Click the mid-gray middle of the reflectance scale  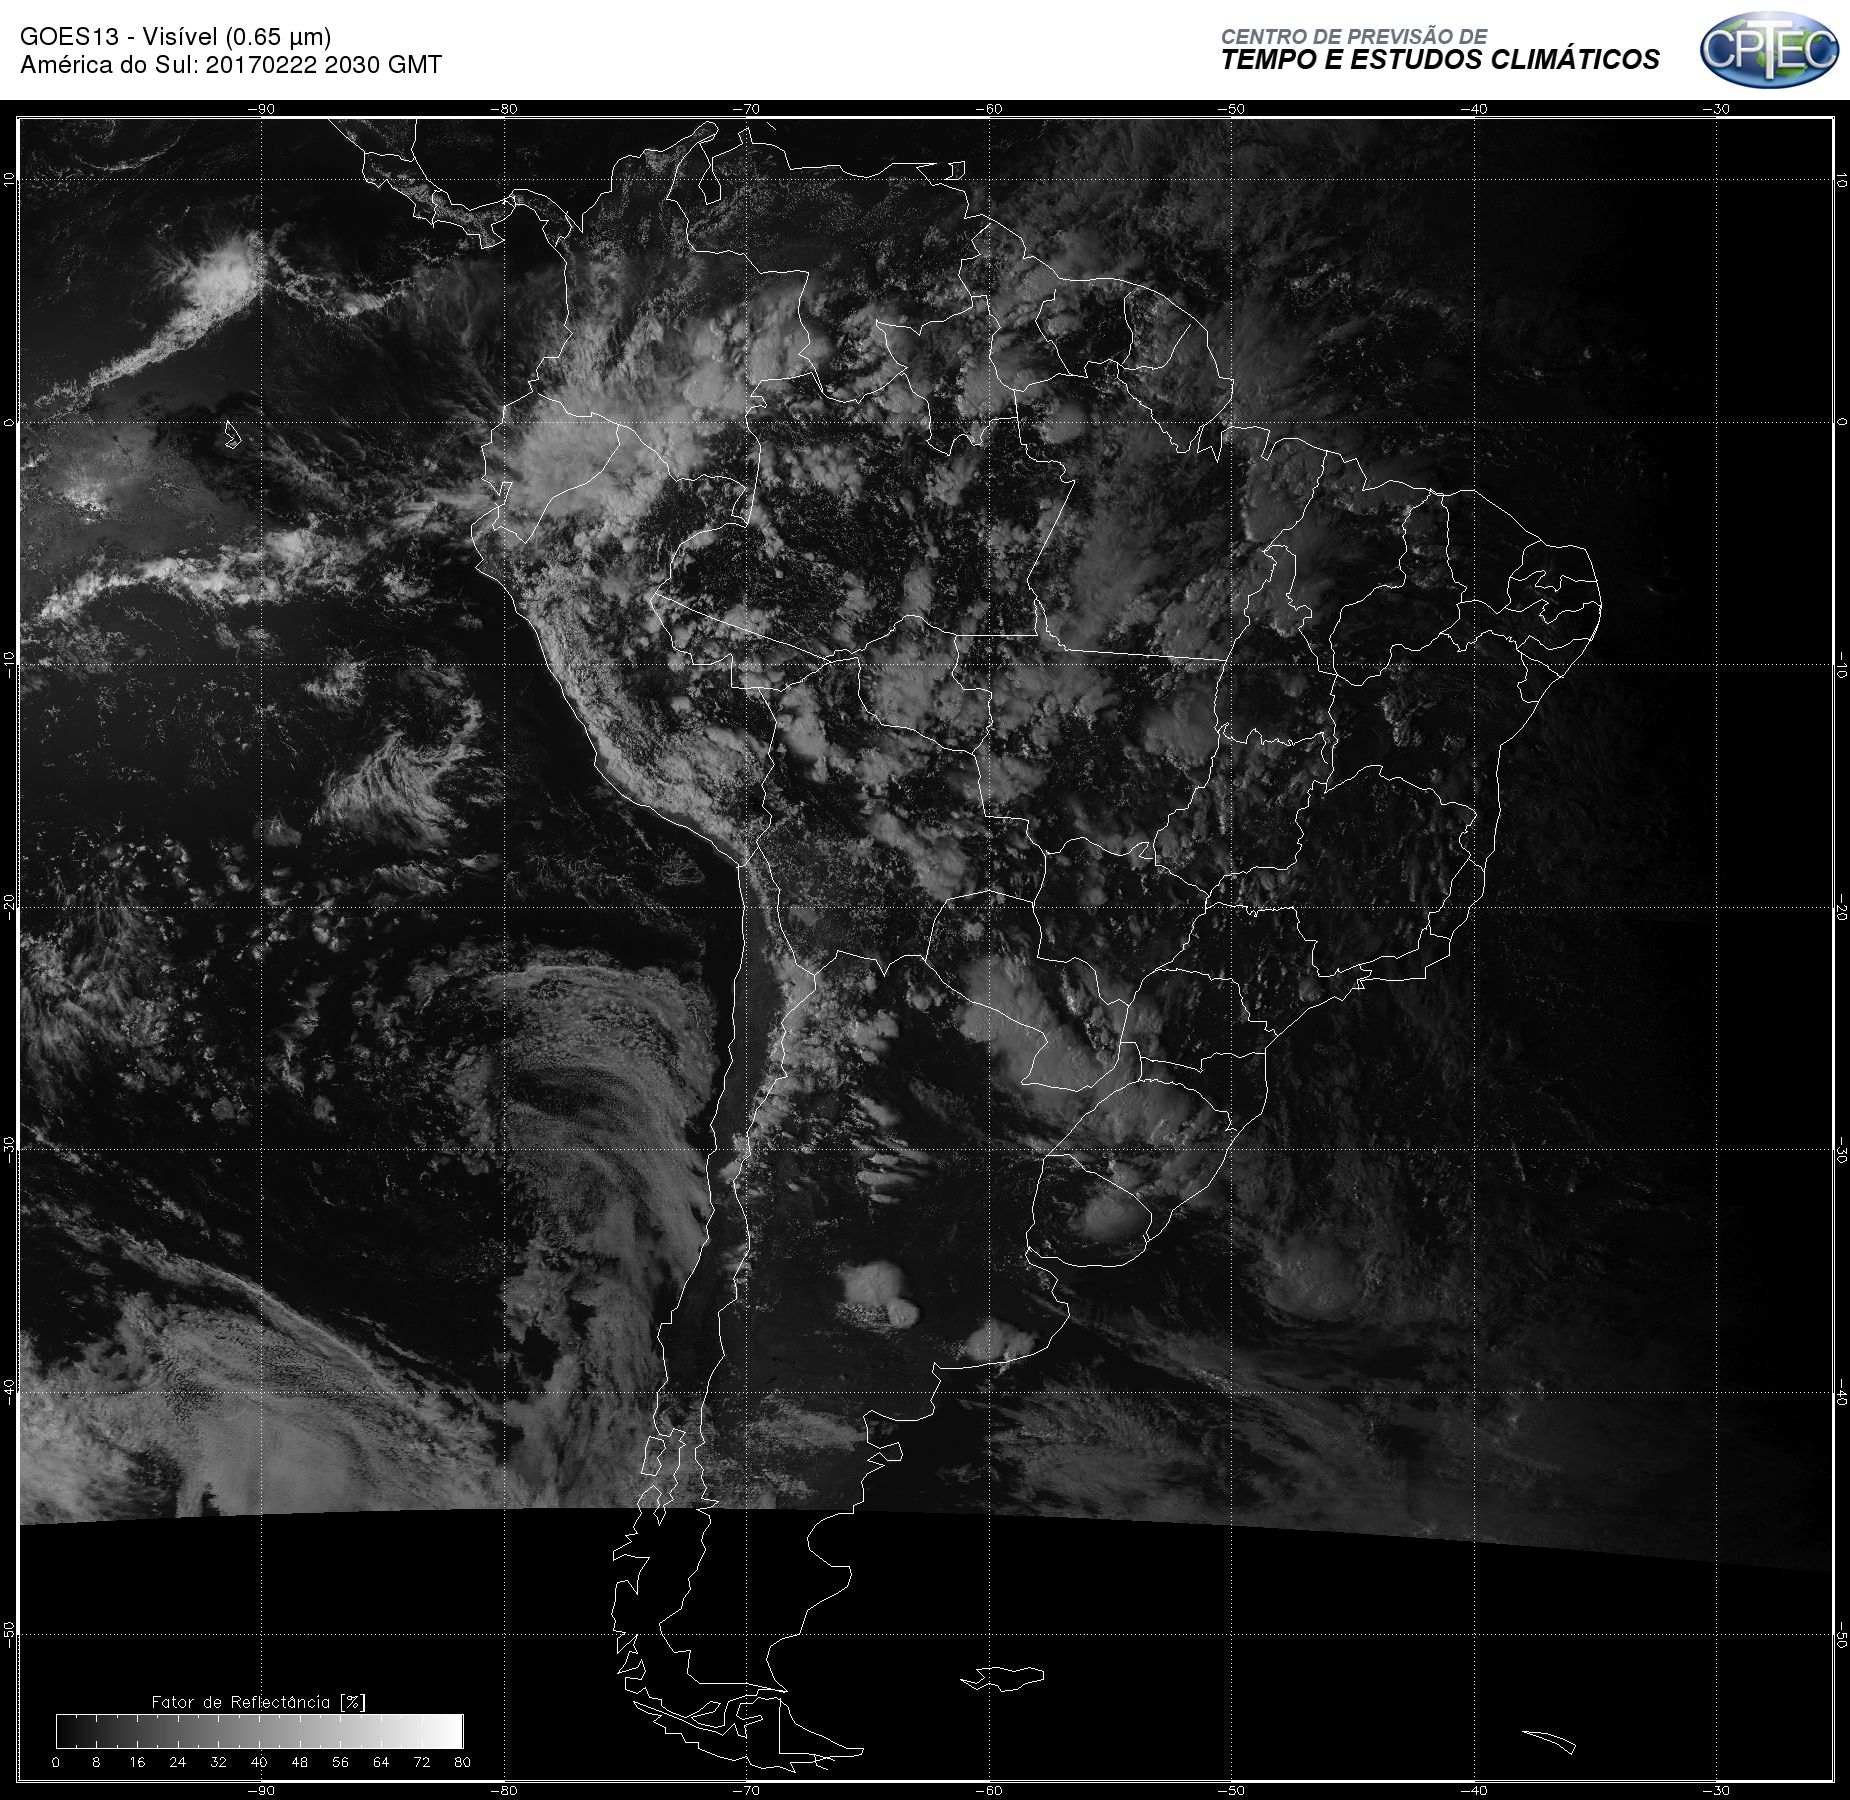260,1731
